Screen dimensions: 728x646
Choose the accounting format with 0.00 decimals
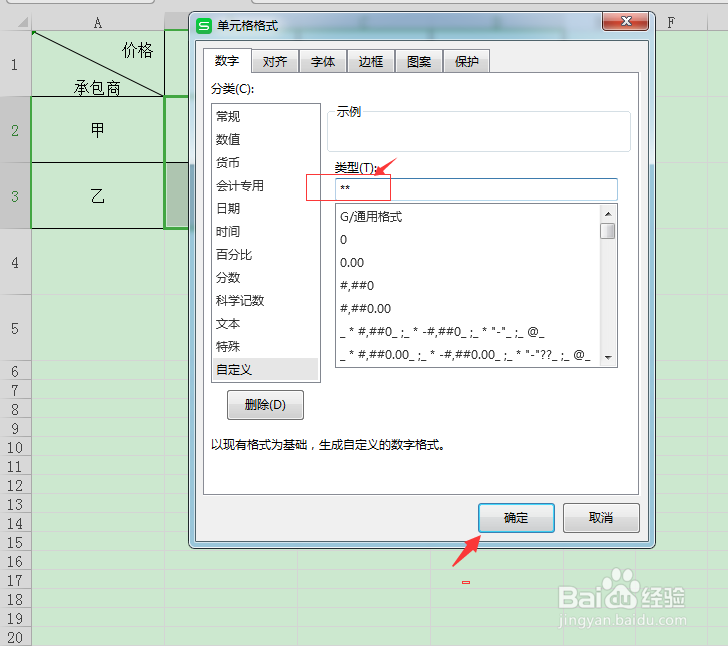click(468, 355)
